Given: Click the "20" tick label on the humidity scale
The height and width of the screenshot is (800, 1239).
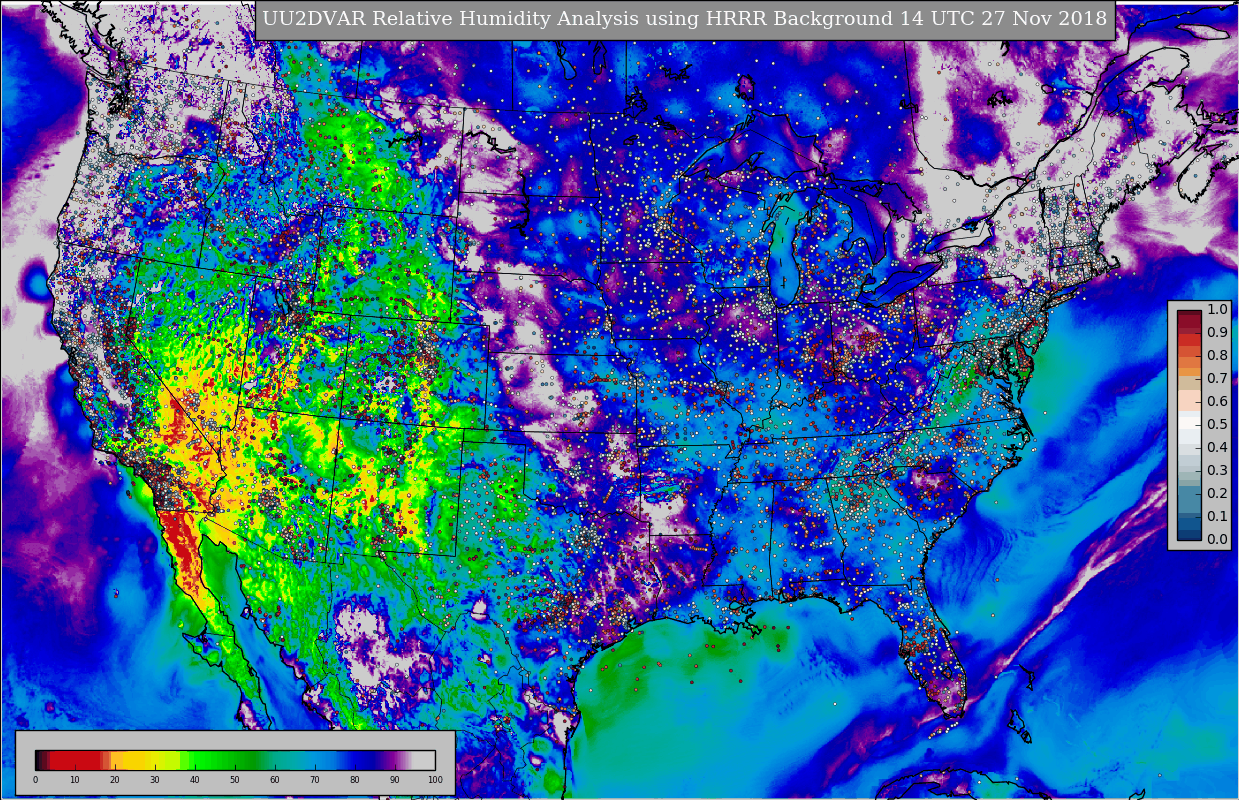Looking at the screenshot, I should [115, 780].
